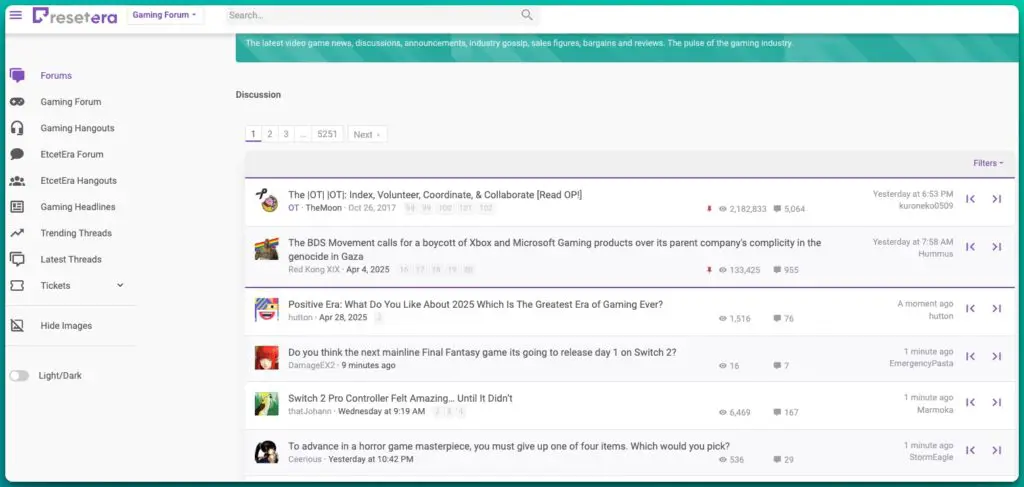
Task: Jump to first post of Switch 2 Pro Controller thread
Action: pos(970,402)
